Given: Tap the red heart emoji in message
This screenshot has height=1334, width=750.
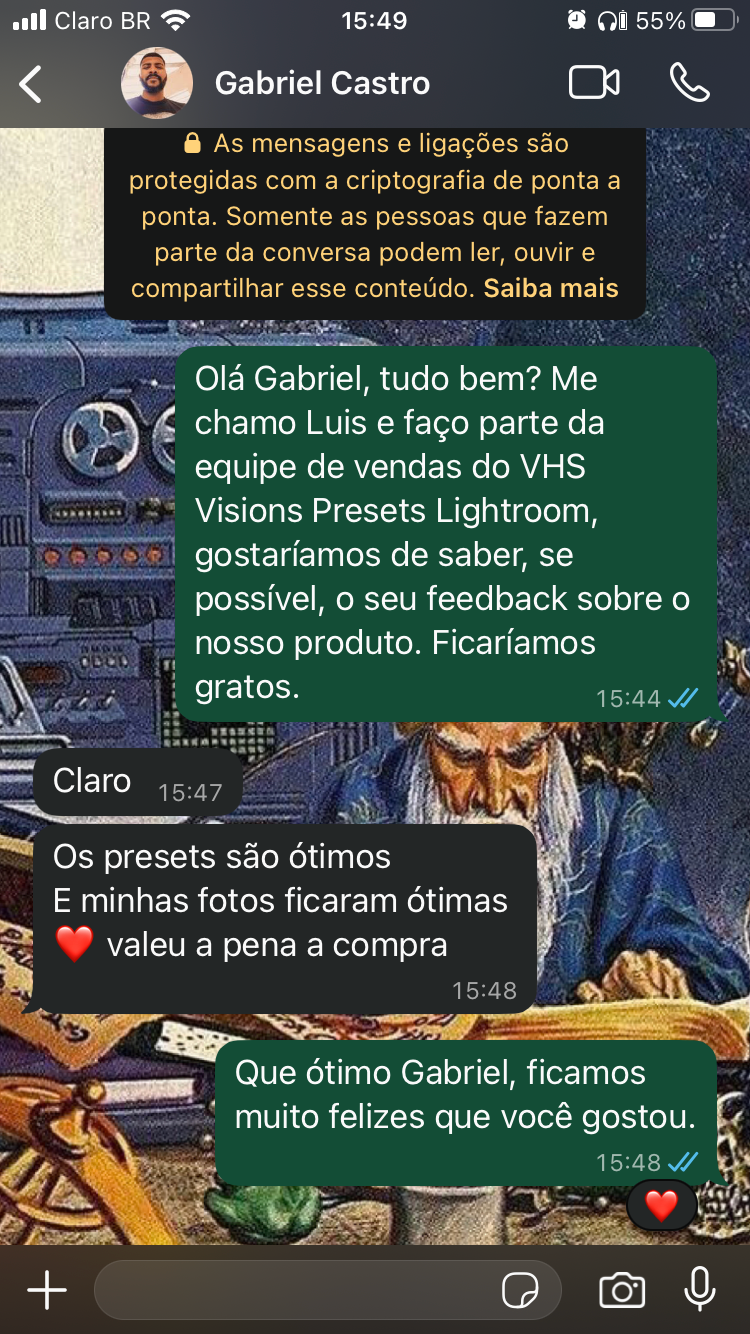Looking at the screenshot, I should click(x=74, y=944).
